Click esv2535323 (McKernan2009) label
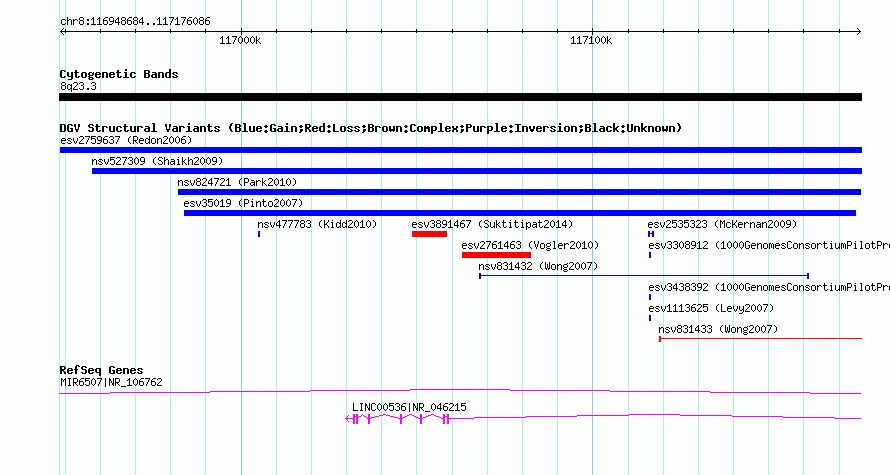The image size is (890, 475). [x=722, y=224]
